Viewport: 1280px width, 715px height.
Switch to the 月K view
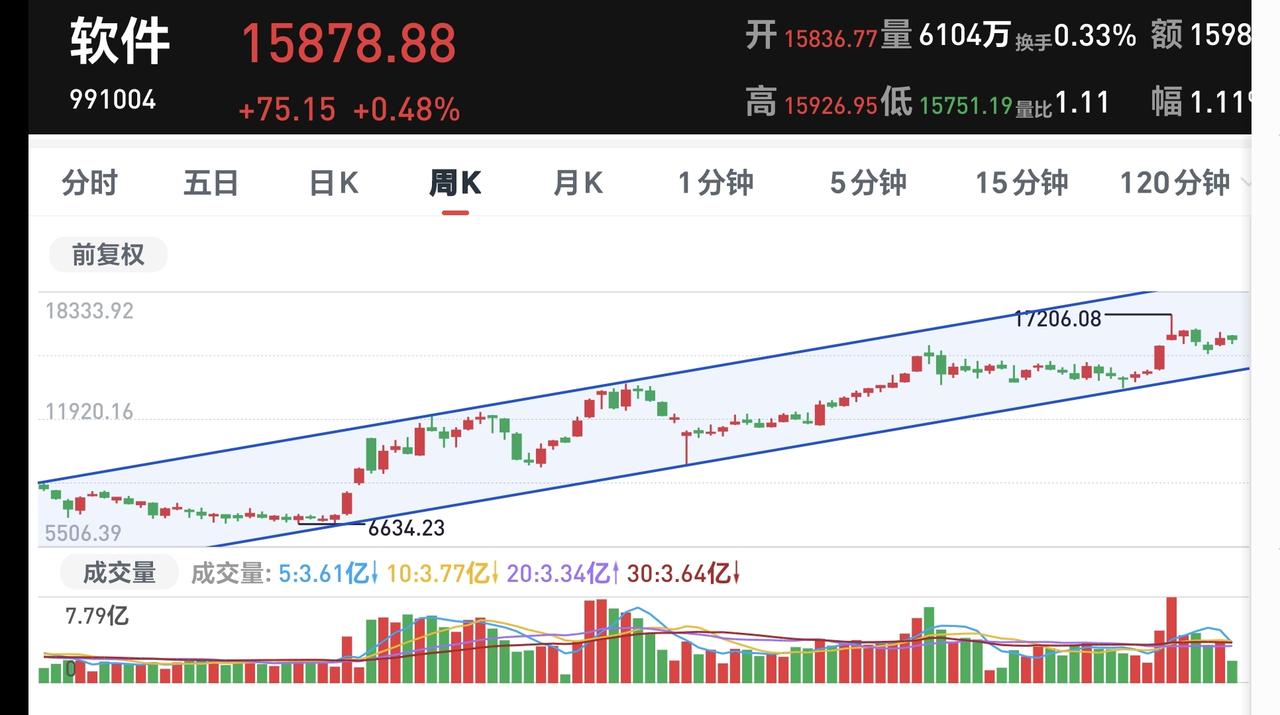click(578, 183)
